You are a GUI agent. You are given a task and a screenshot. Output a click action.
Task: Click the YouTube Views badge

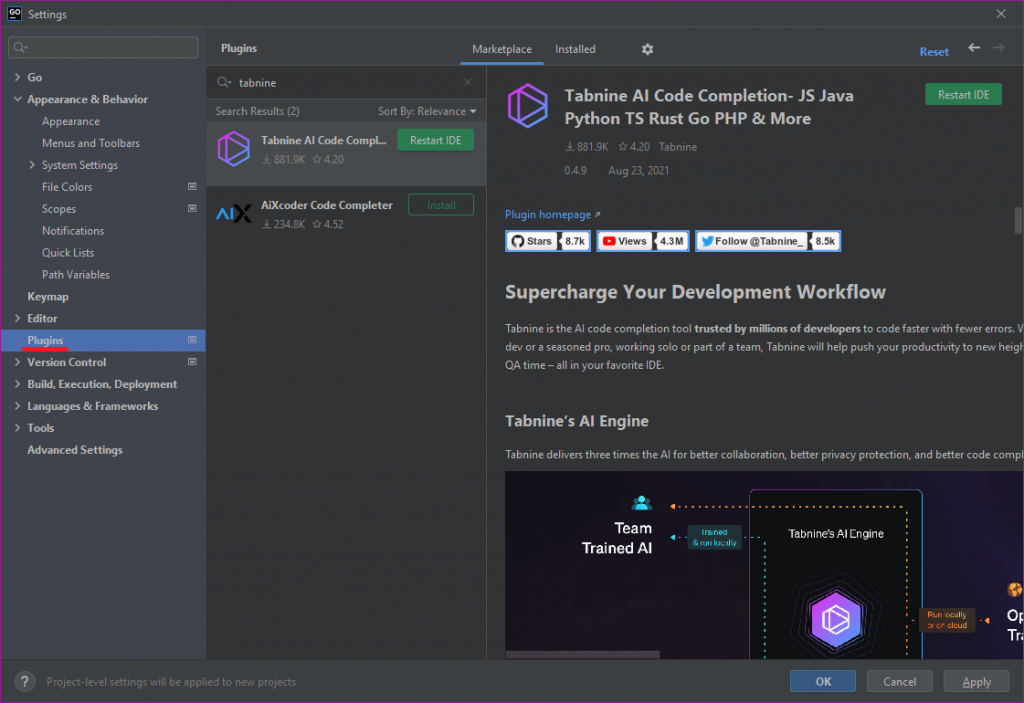[642, 241]
